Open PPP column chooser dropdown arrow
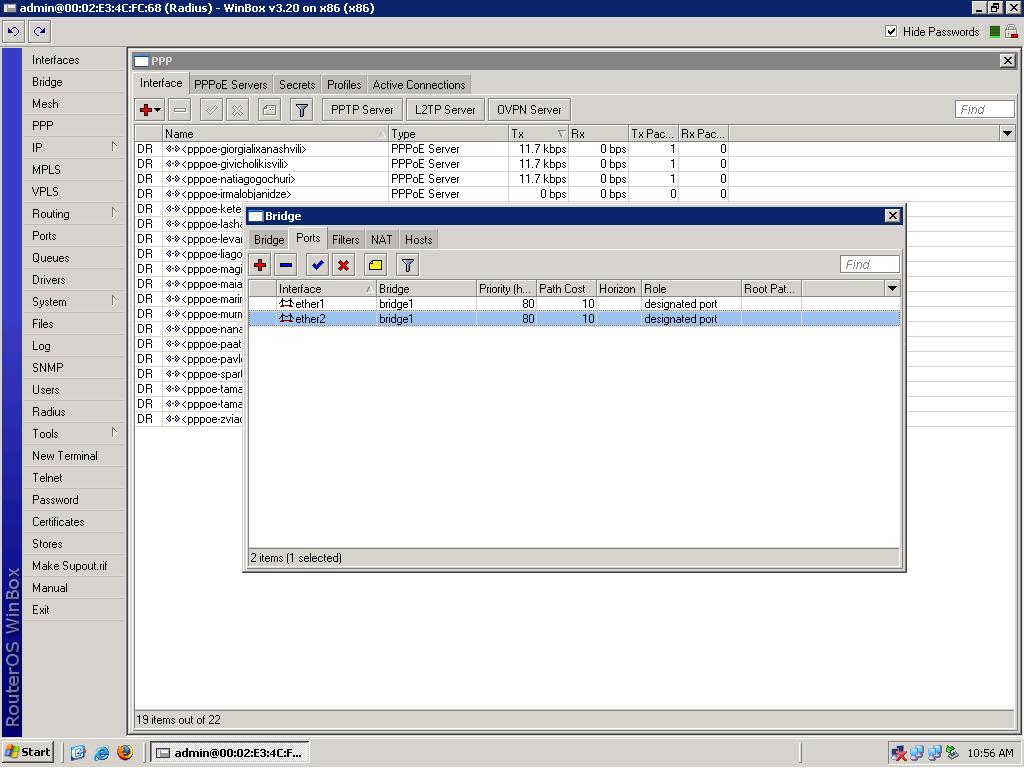 coord(1008,134)
